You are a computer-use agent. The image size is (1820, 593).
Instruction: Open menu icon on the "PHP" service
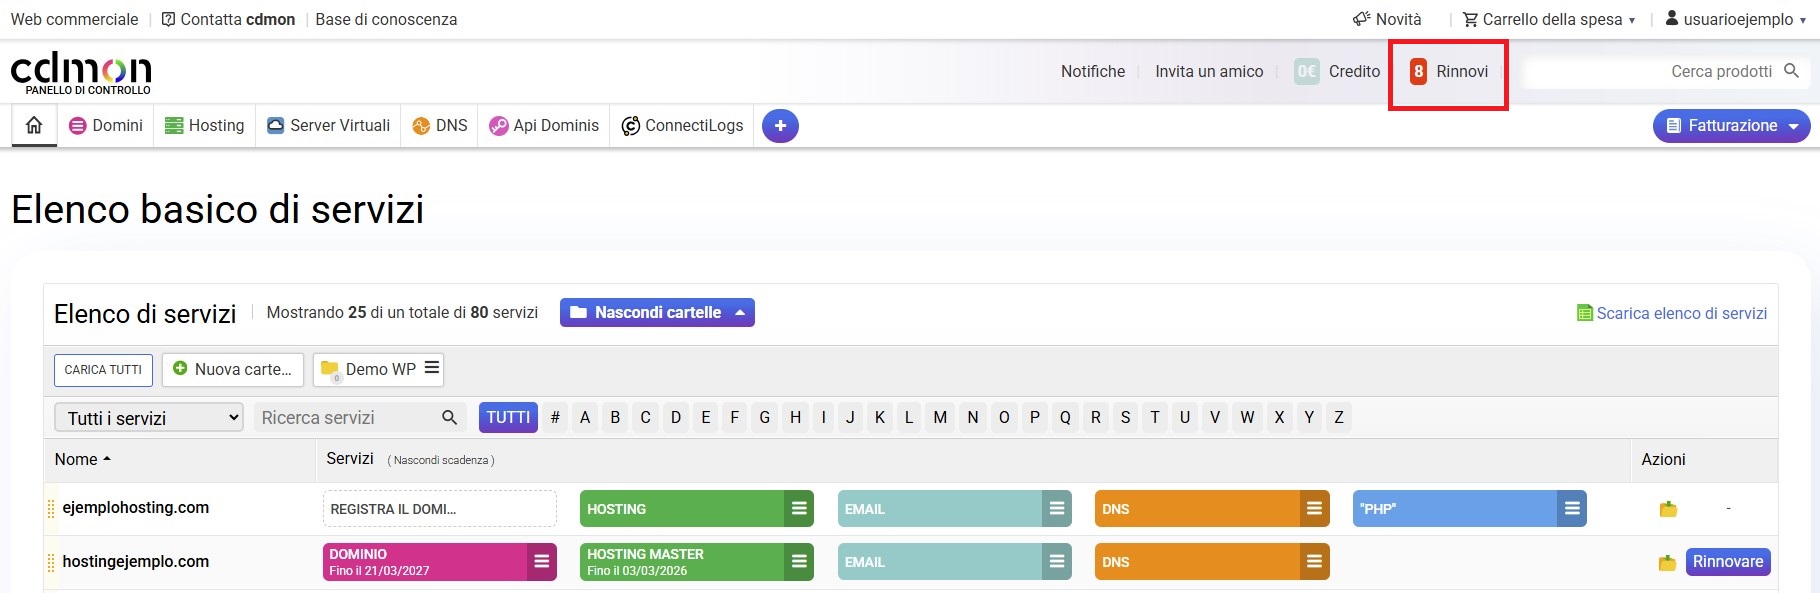(1572, 509)
